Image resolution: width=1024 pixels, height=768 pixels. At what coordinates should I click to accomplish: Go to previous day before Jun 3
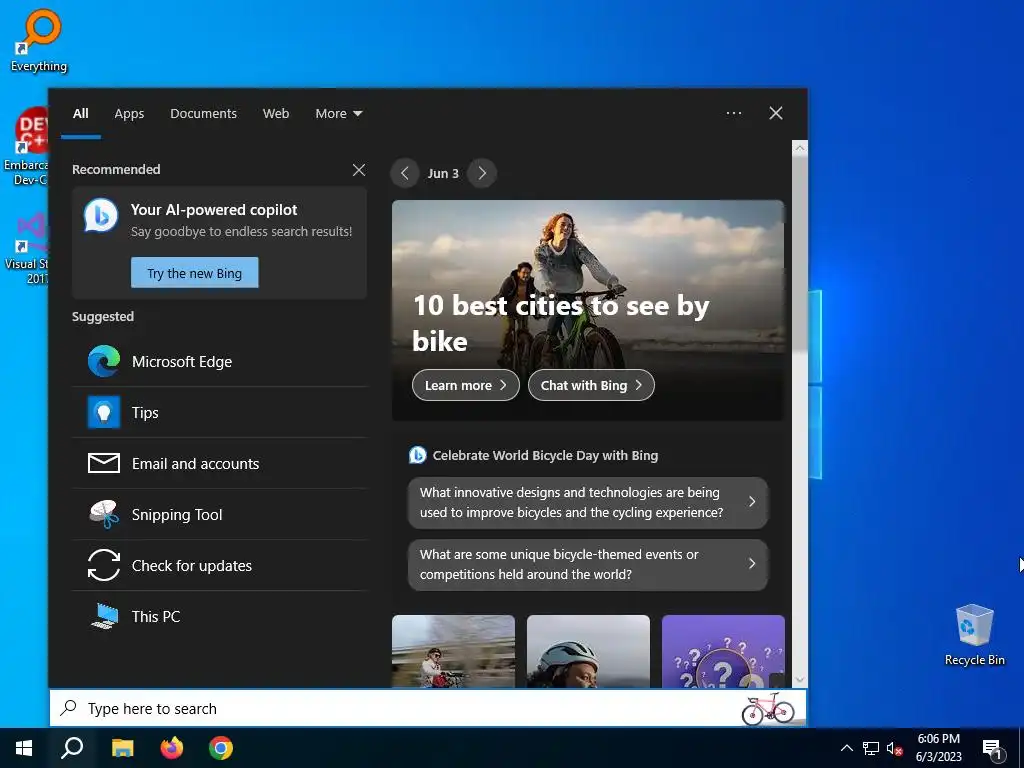(405, 173)
